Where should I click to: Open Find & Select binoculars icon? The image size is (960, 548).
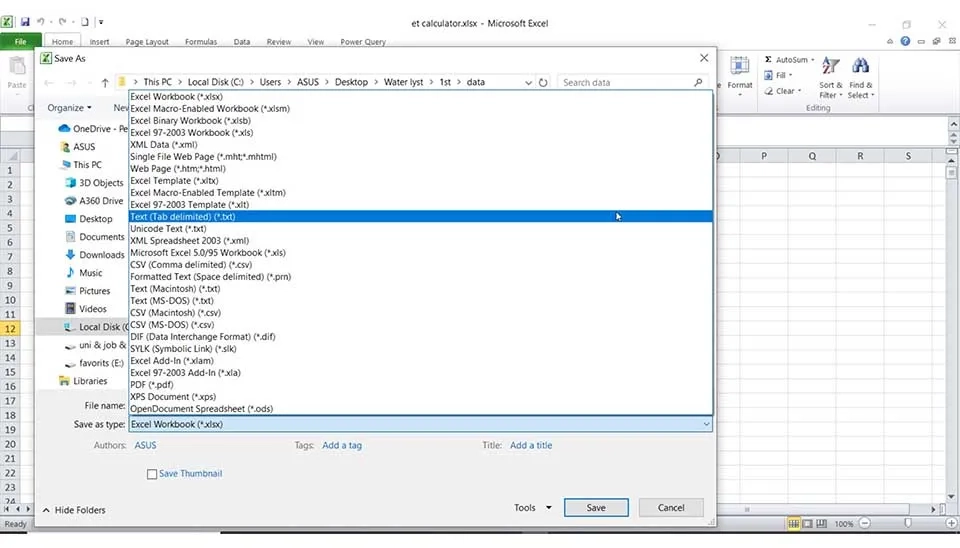pos(861,68)
